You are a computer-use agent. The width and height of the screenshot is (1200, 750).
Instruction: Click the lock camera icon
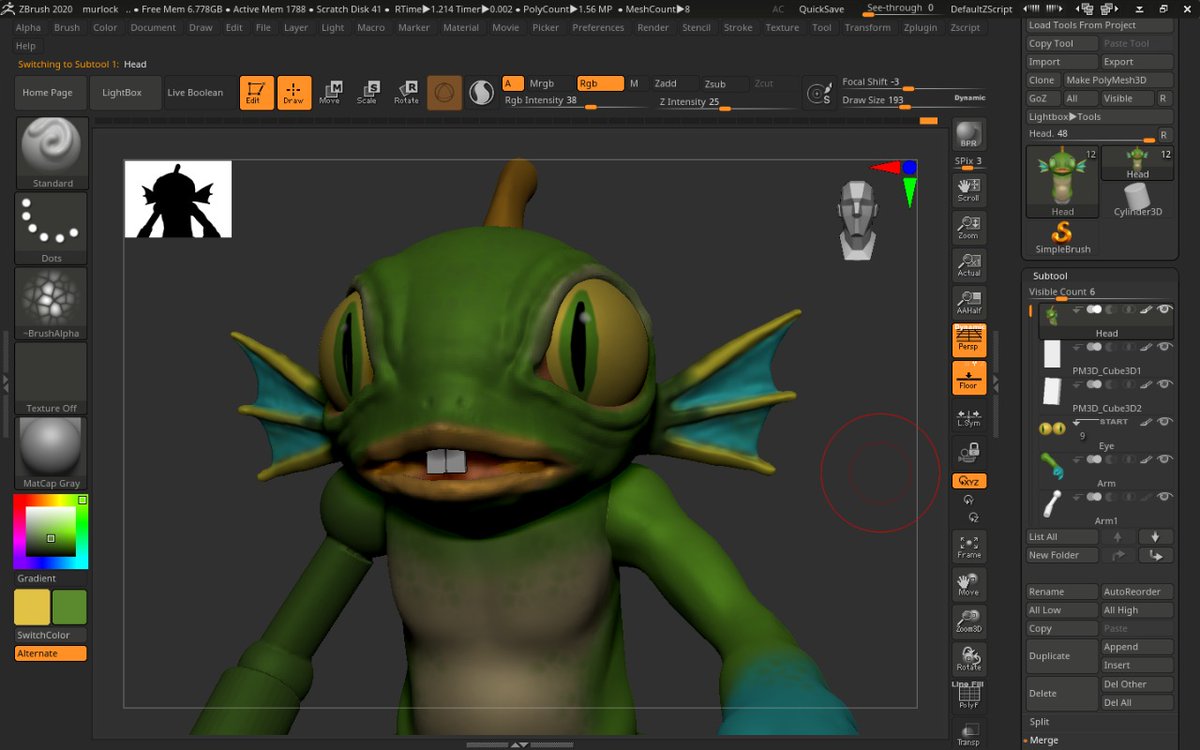968,455
